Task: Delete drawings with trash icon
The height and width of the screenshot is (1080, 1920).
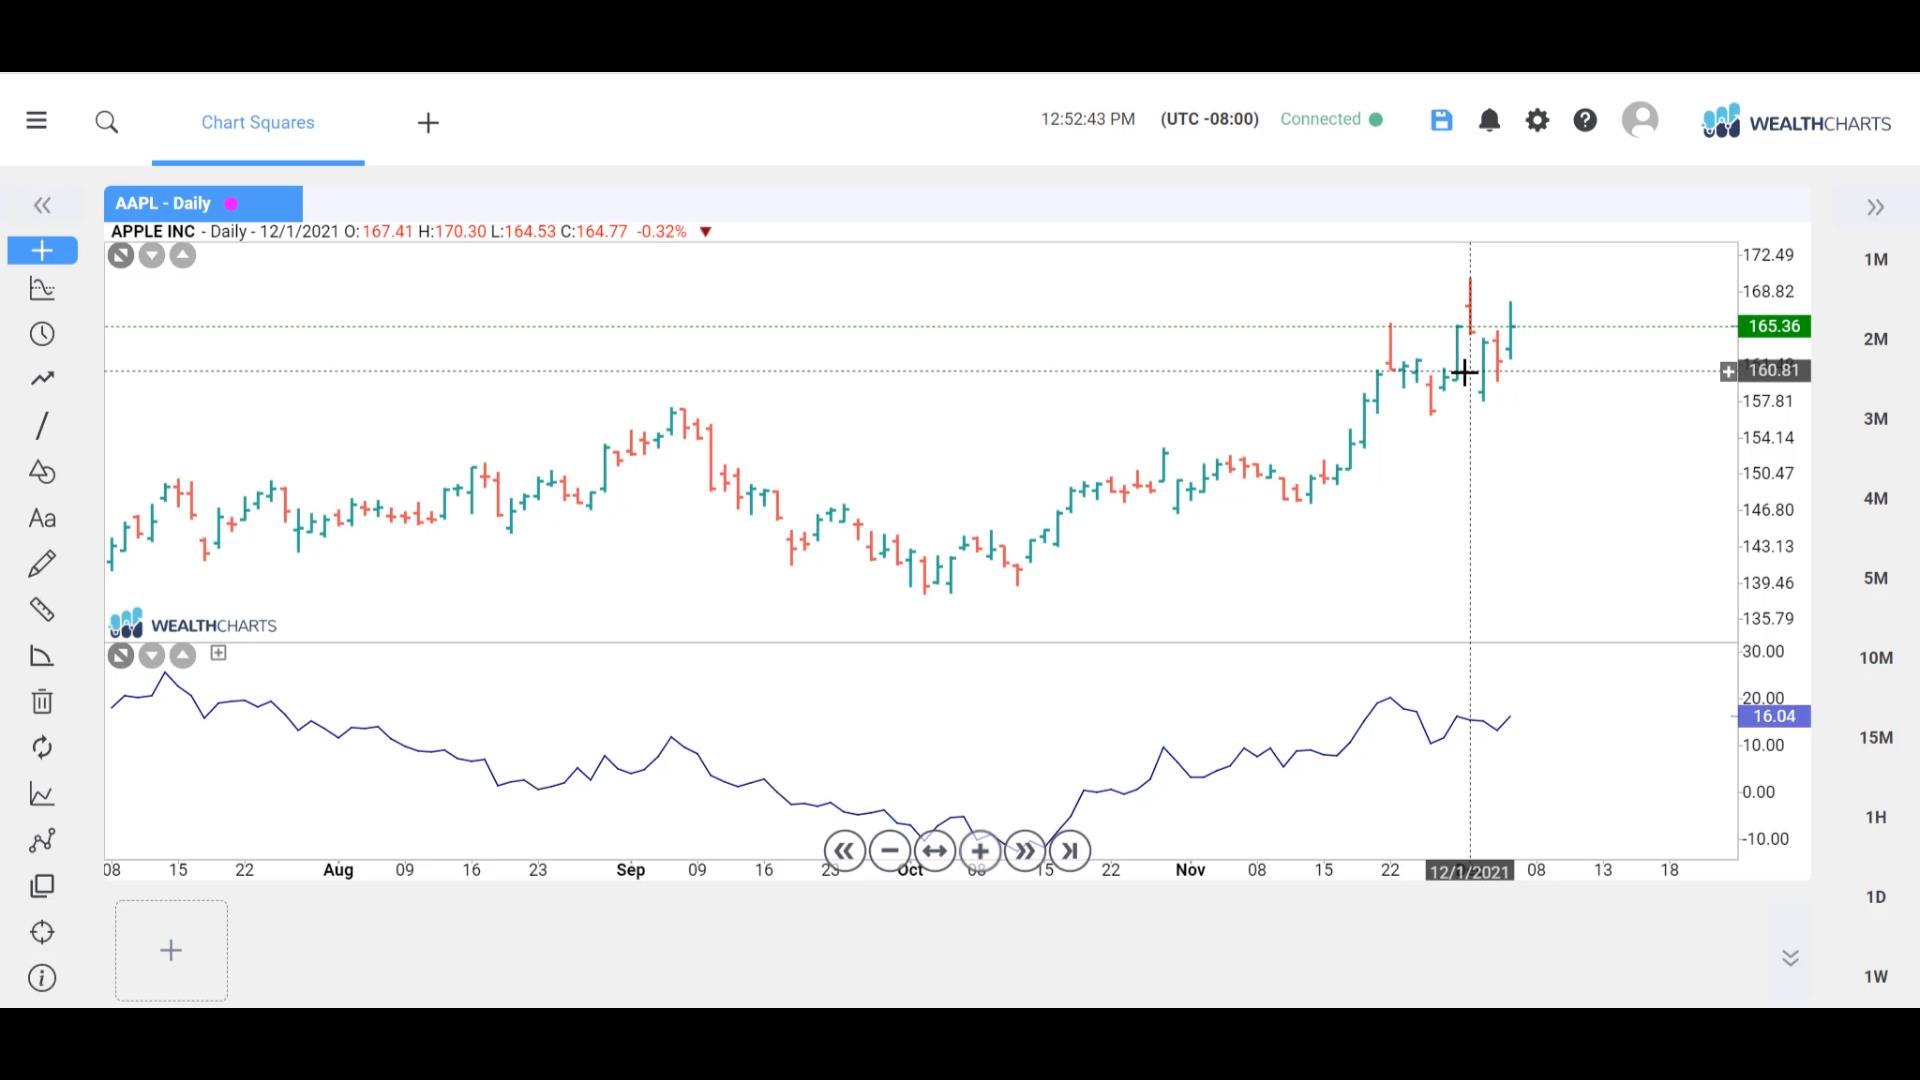Action: click(x=42, y=701)
